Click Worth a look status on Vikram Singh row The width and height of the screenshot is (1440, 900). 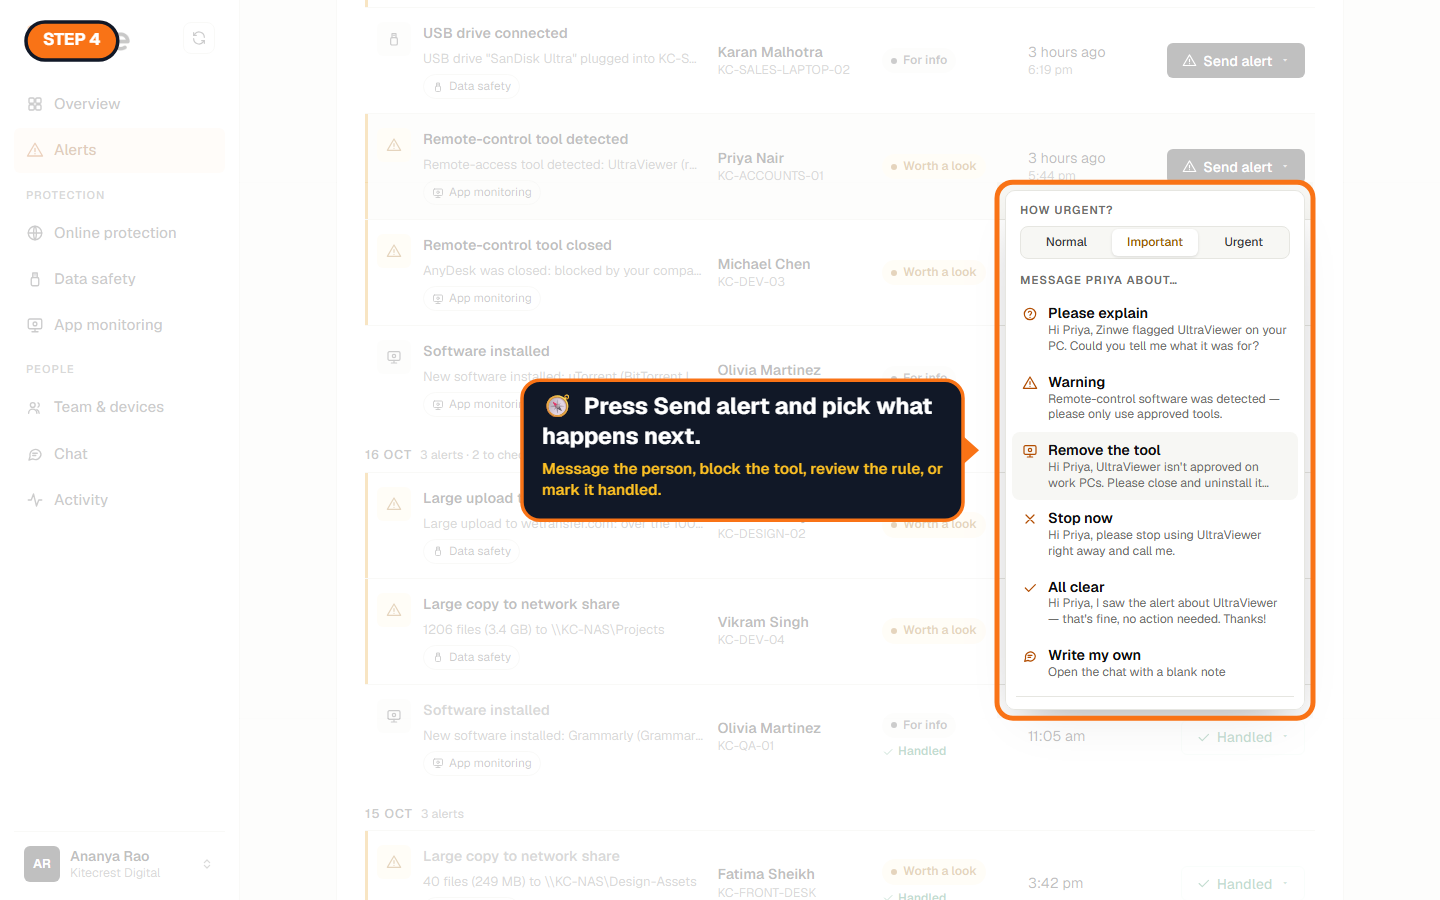click(x=933, y=630)
